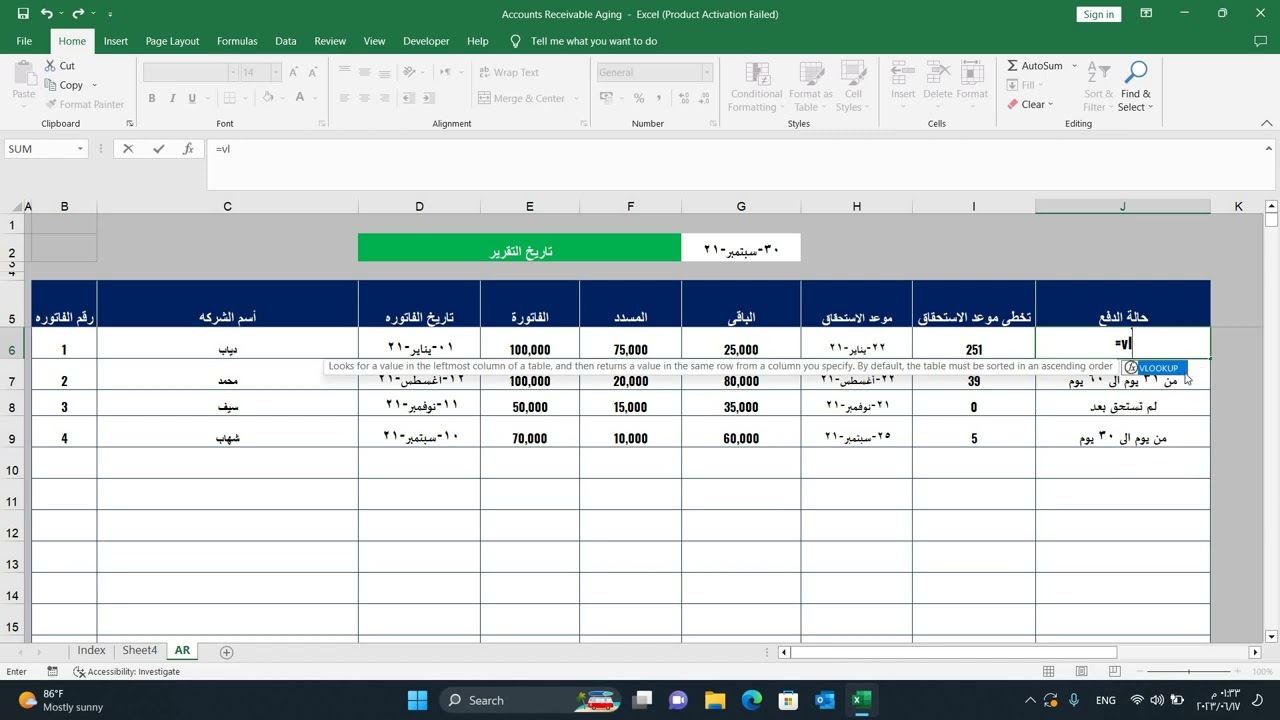Undo the last action
The image size is (1280, 720).
[x=46, y=14]
